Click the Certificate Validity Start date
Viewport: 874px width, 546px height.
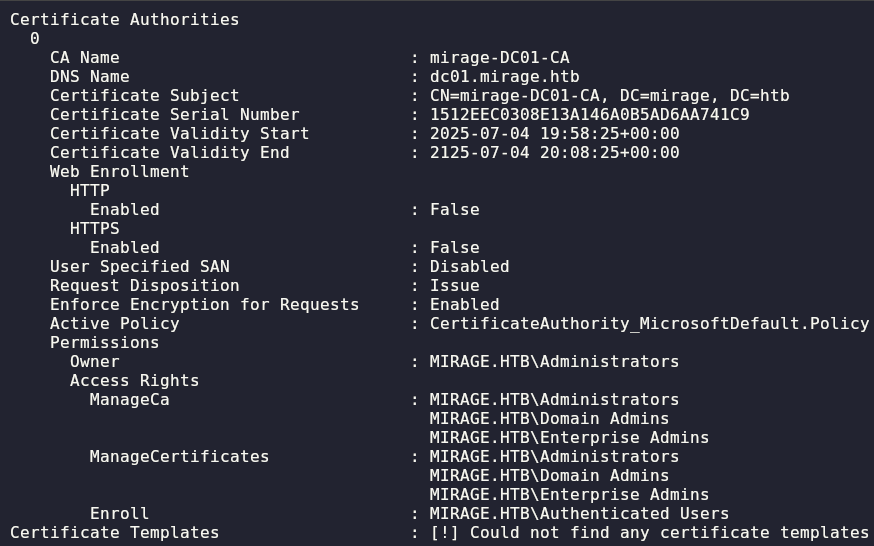[555, 133]
